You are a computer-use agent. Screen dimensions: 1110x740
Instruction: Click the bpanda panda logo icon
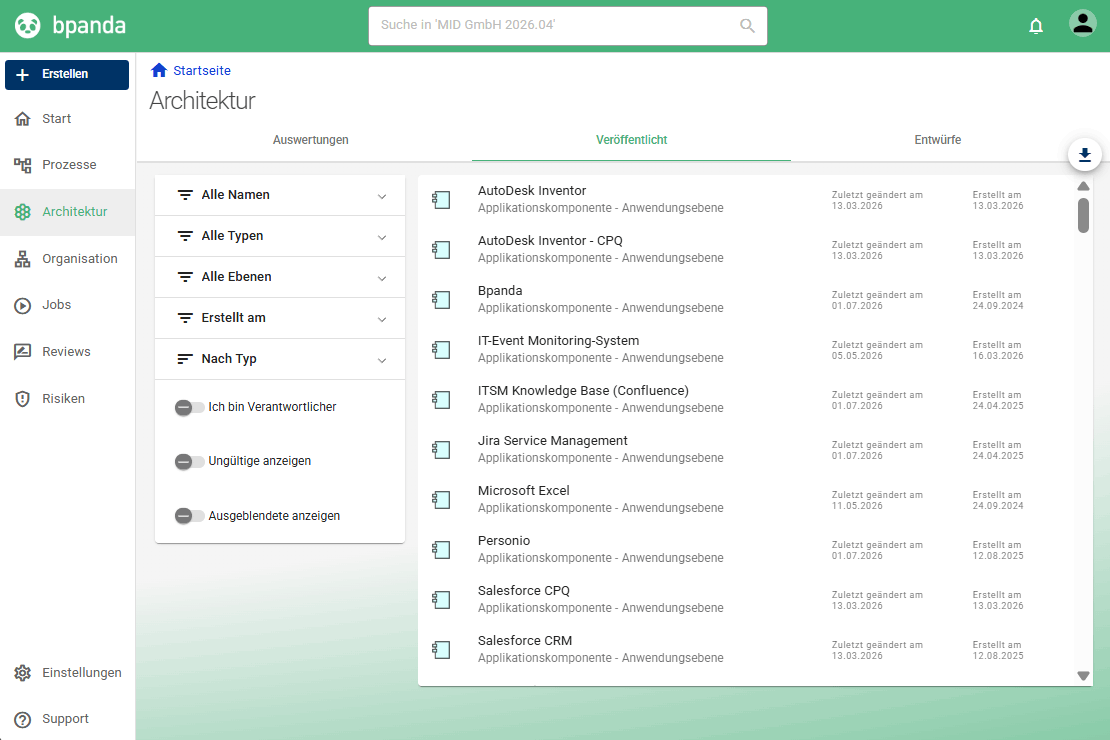pyautogui.click(x=28, y=25)
